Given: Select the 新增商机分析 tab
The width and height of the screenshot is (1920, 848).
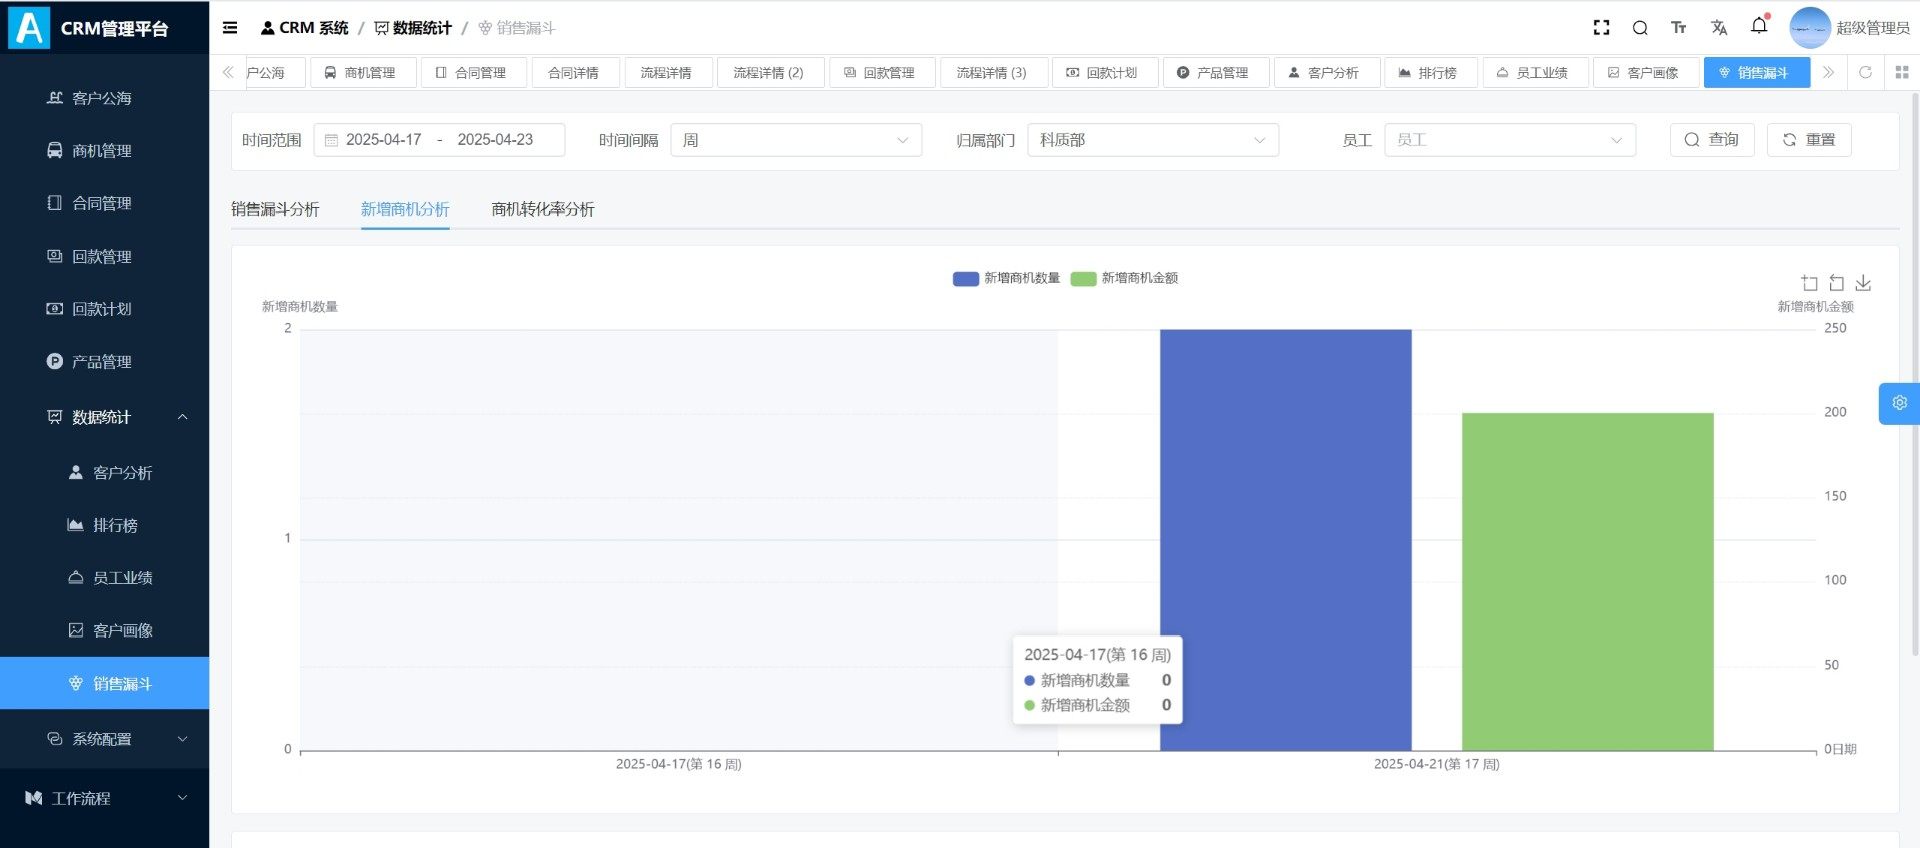Looking at the screenshot, I should pos(405,209).
